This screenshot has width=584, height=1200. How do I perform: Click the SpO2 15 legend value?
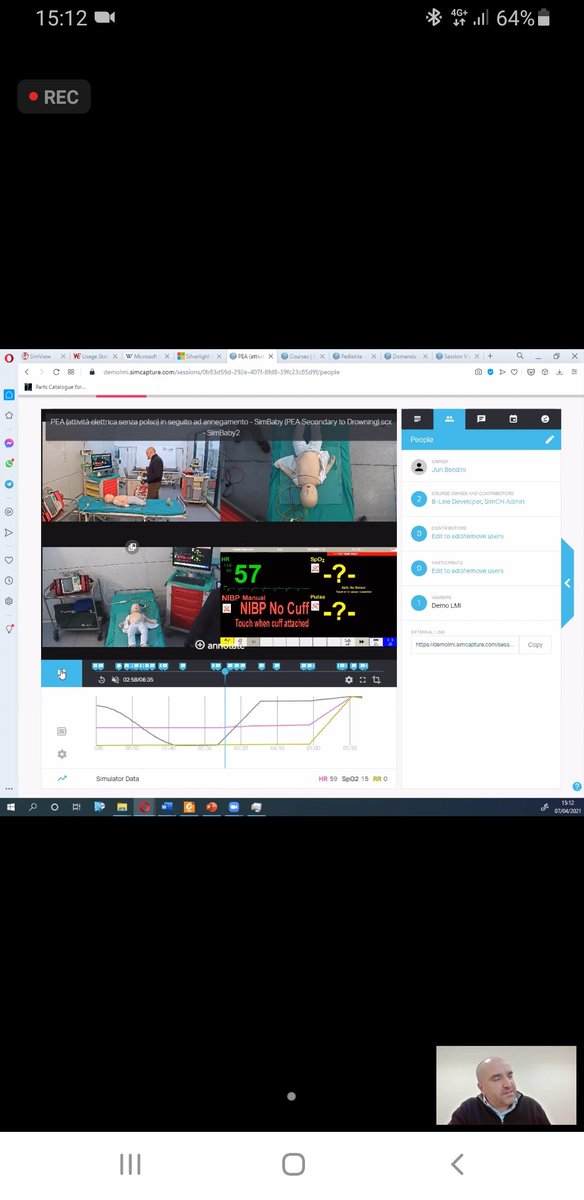pyautogui.click(x=354, y=778)
